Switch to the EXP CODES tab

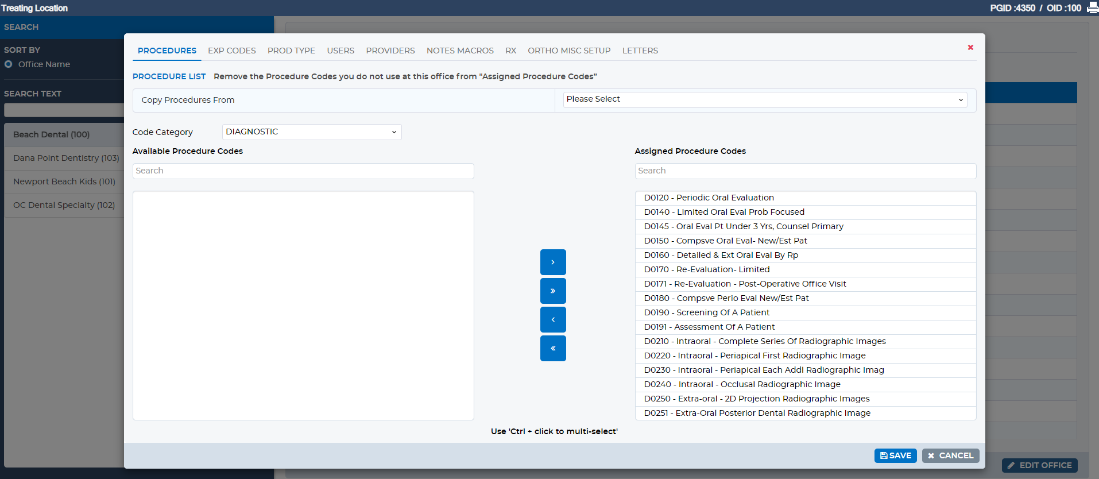pos(232,50)
